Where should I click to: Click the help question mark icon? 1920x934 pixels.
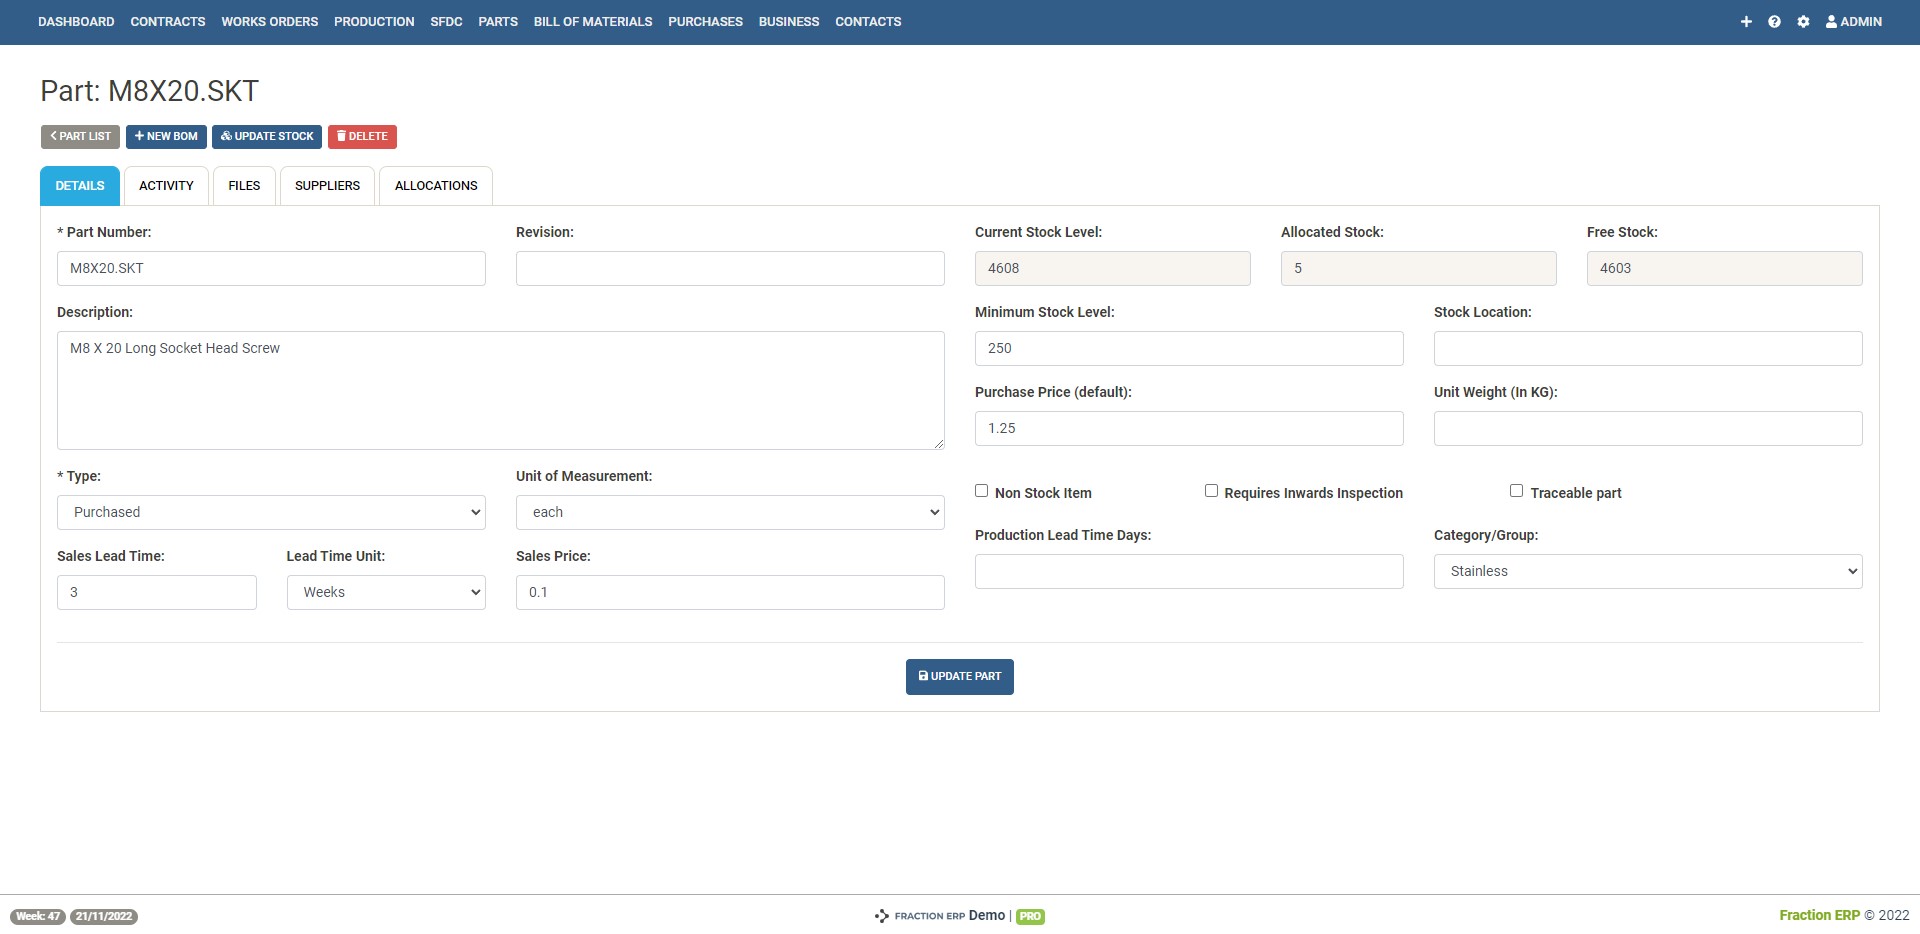(1774, 21)
